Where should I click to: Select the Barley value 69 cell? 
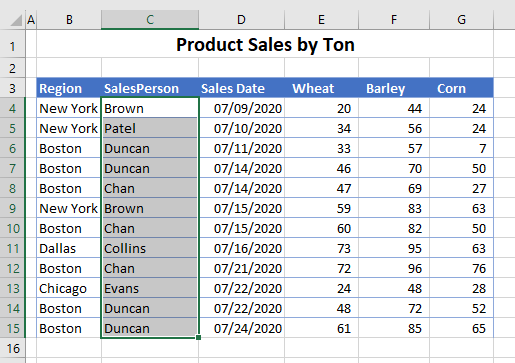[x=394, y=188]
